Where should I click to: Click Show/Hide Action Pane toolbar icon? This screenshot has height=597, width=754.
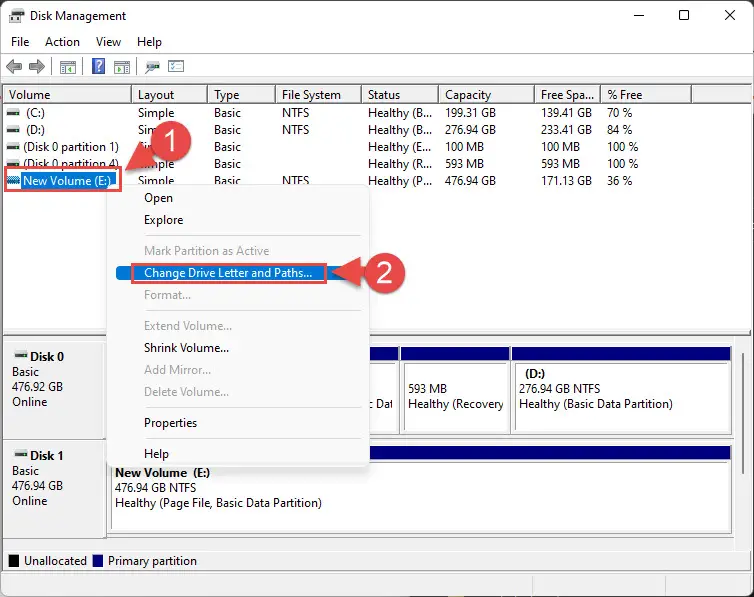tap(122, 67)
